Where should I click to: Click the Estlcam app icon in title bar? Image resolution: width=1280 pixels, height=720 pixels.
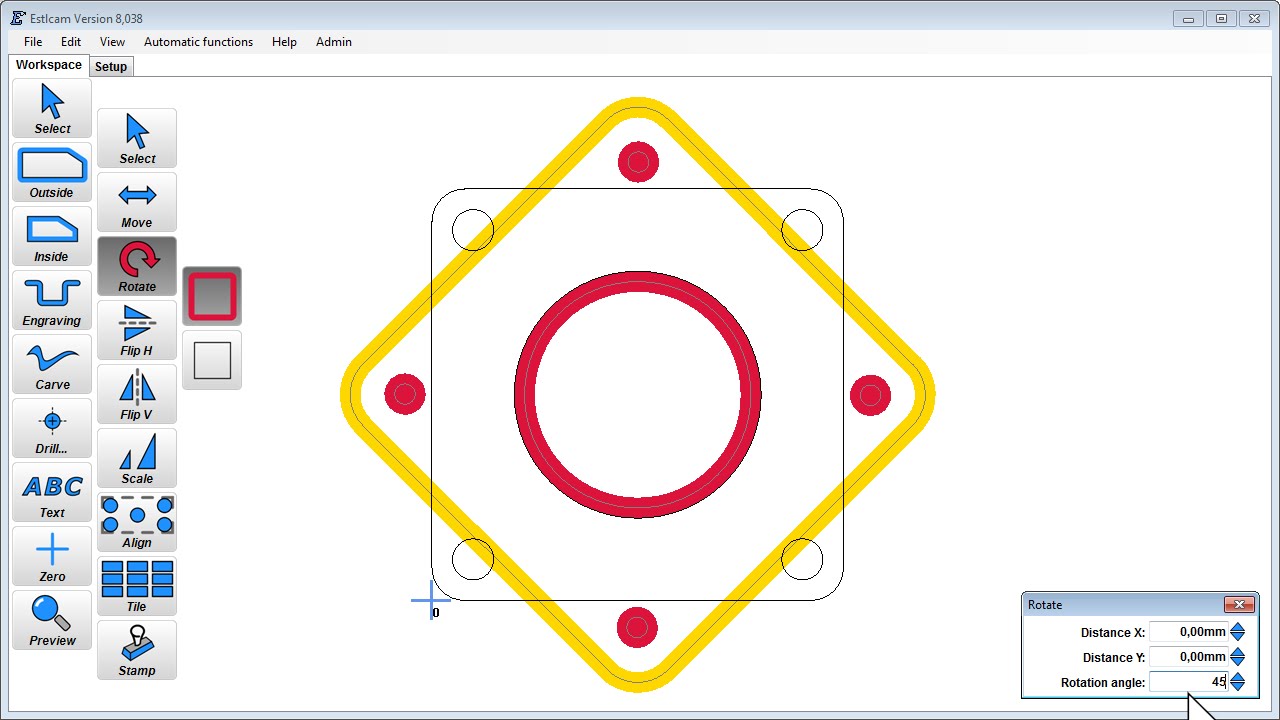click(18, 18)
